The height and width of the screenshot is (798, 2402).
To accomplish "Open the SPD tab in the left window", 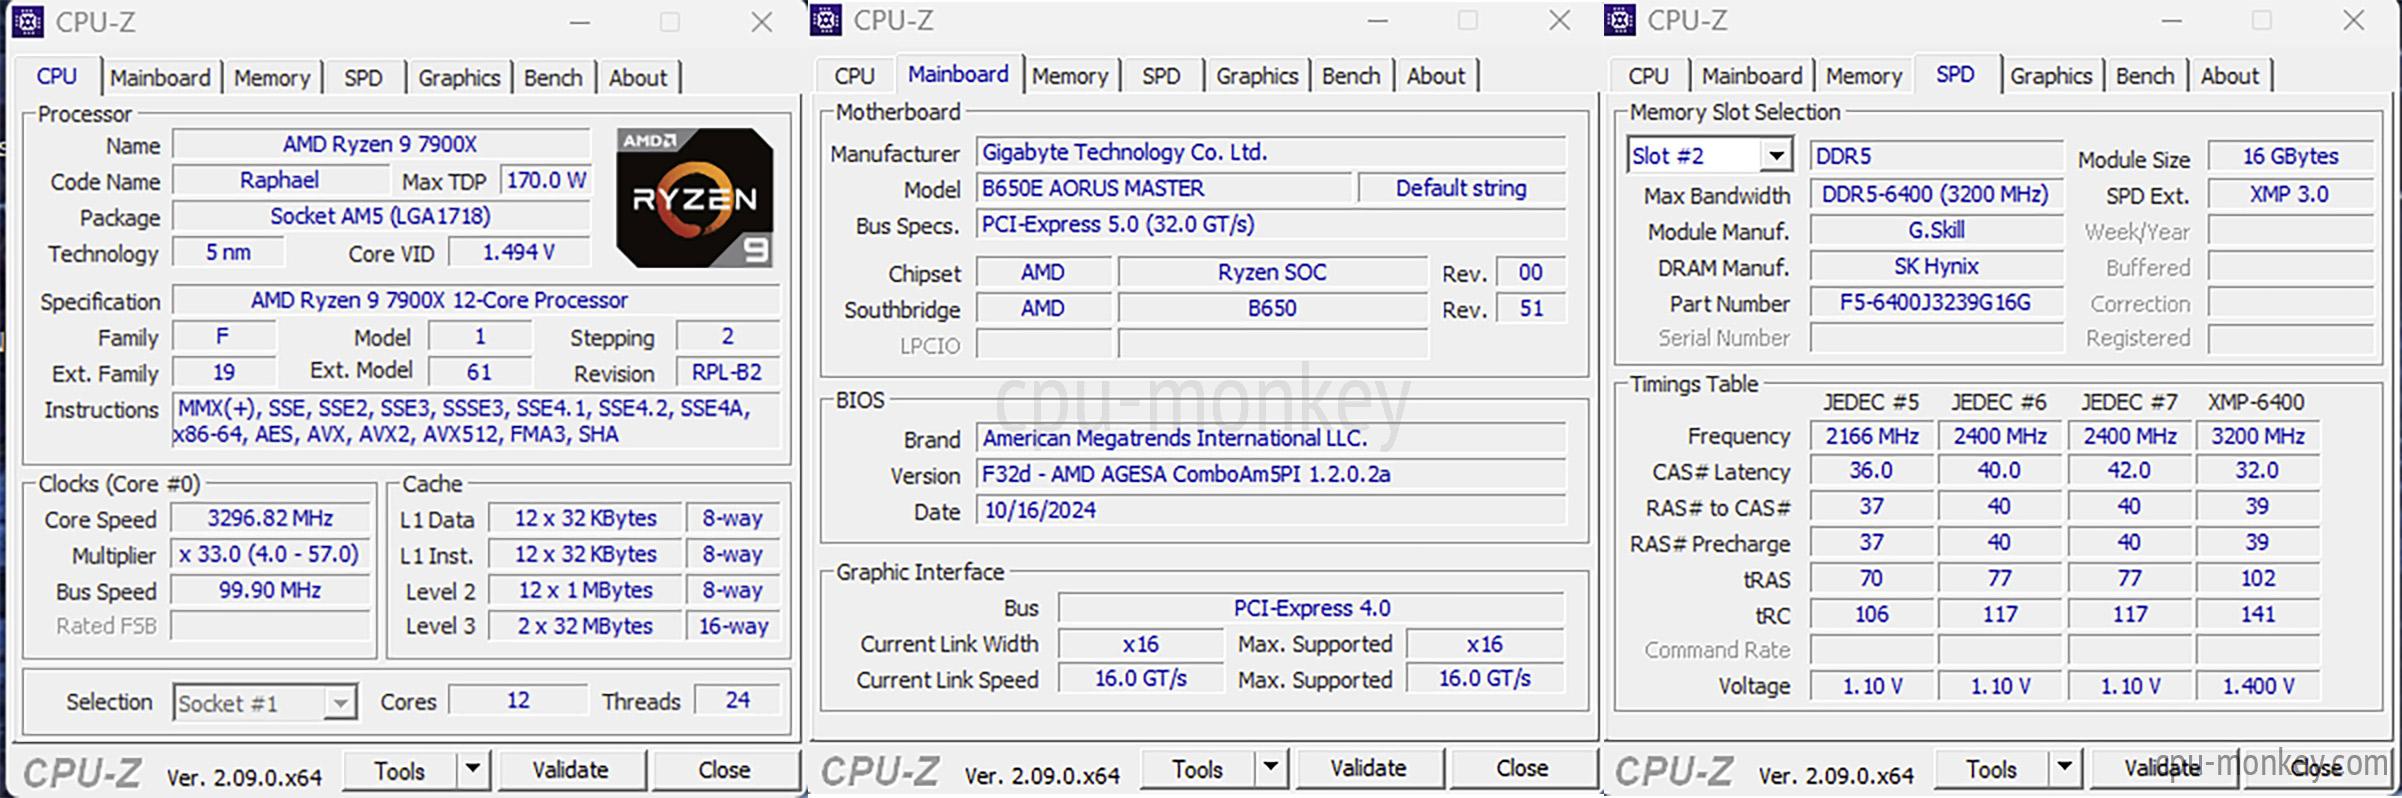I will 363,78.
